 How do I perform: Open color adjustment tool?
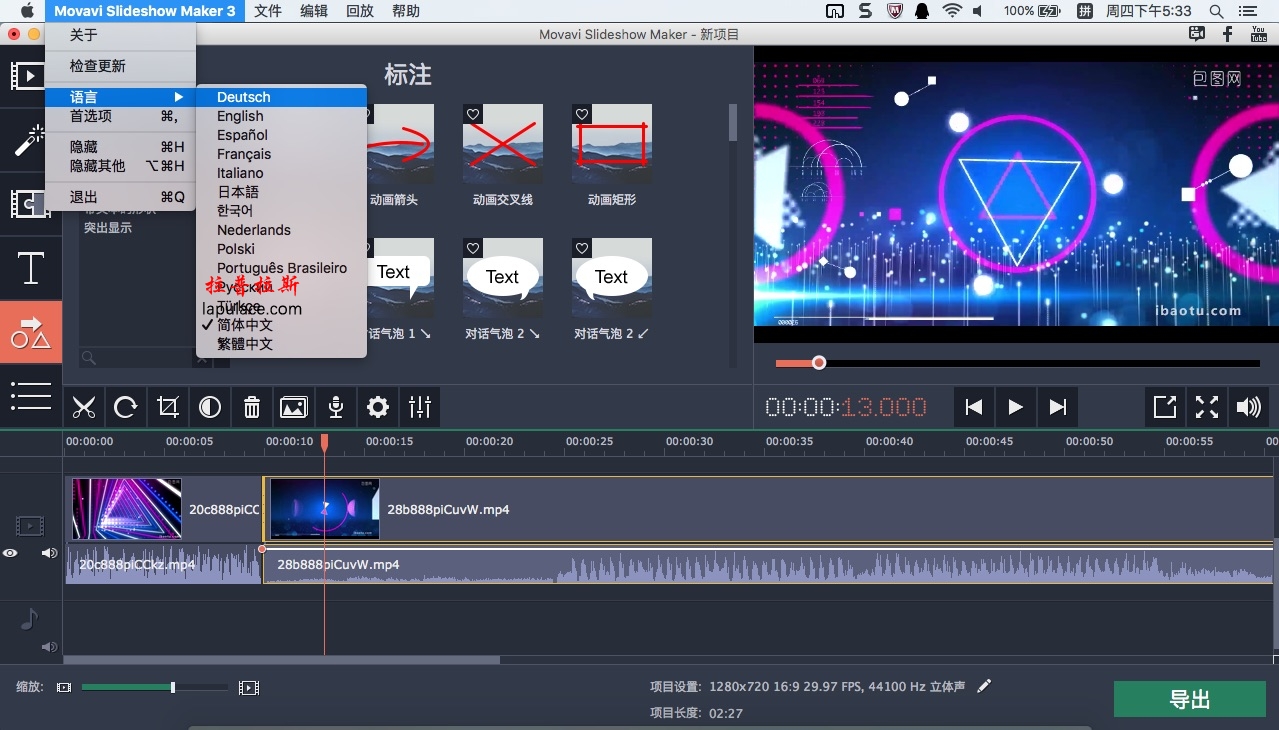click(x=210, y=407)
